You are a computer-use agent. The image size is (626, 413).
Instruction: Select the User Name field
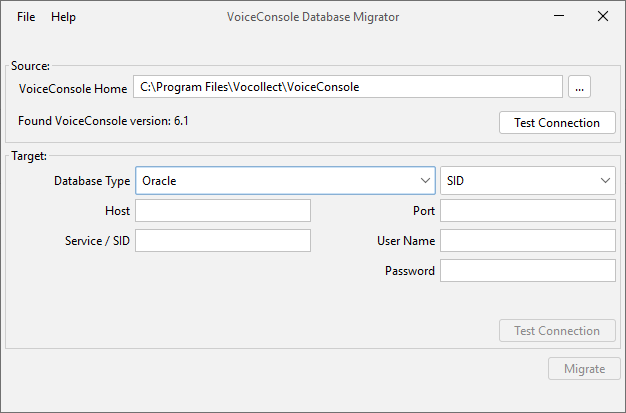tap(527, 241)
